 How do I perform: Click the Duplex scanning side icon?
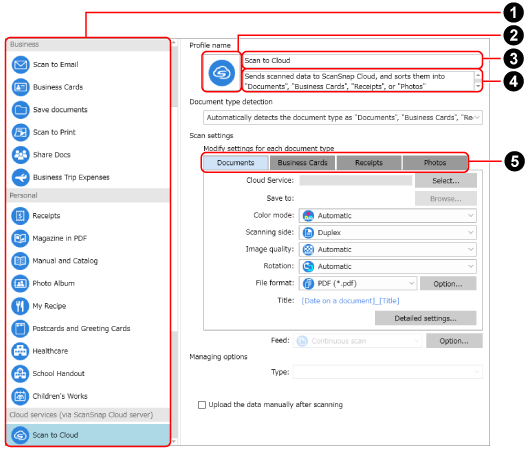[308, 233]
